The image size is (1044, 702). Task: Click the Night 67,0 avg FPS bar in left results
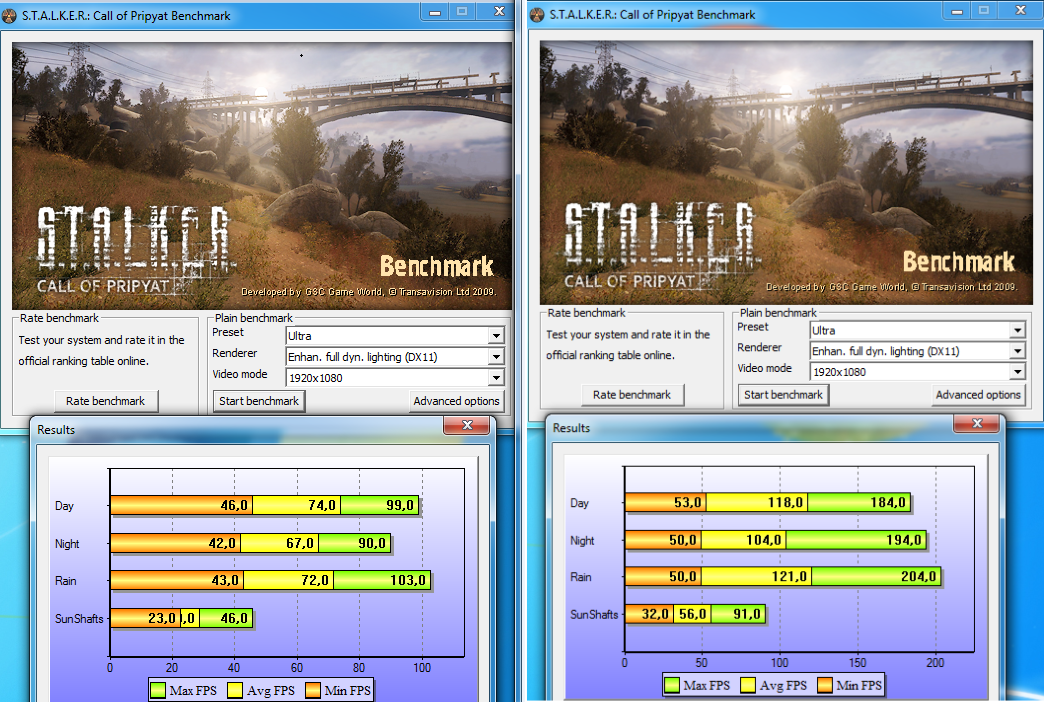[x=280, y=543]
